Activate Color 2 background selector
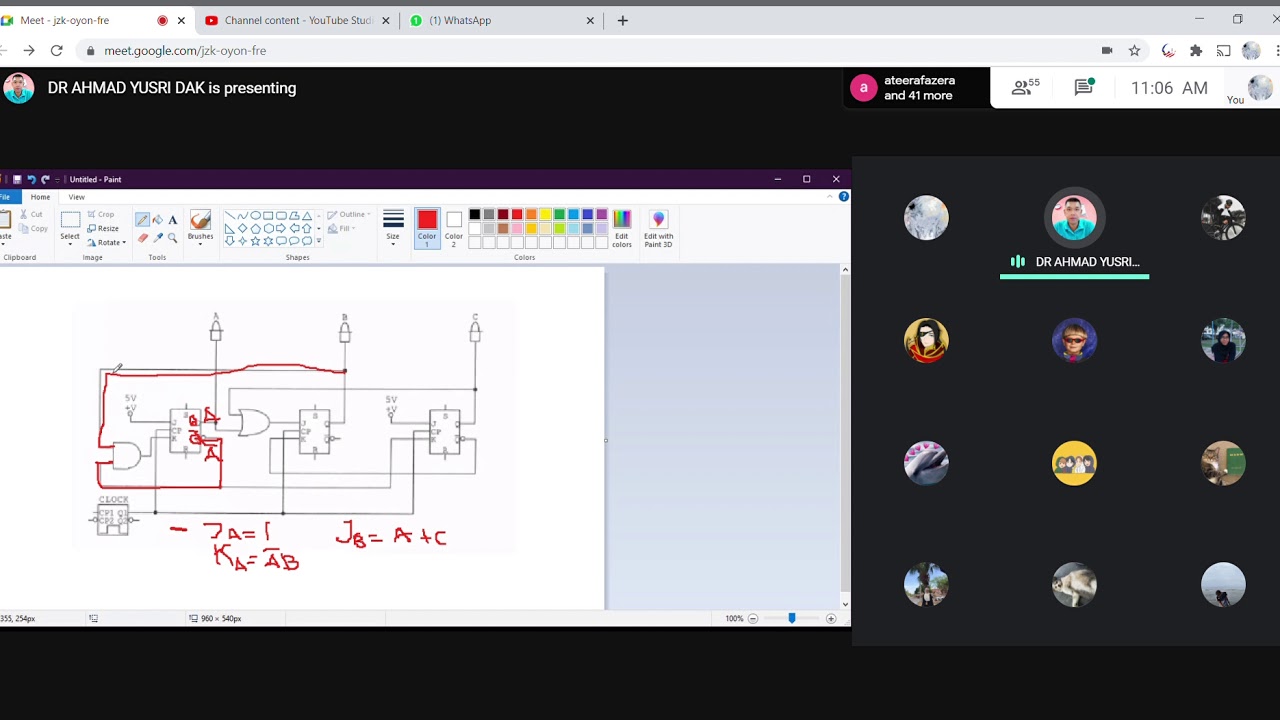This screenshot has width=1280, height=720. coord(454,229)
